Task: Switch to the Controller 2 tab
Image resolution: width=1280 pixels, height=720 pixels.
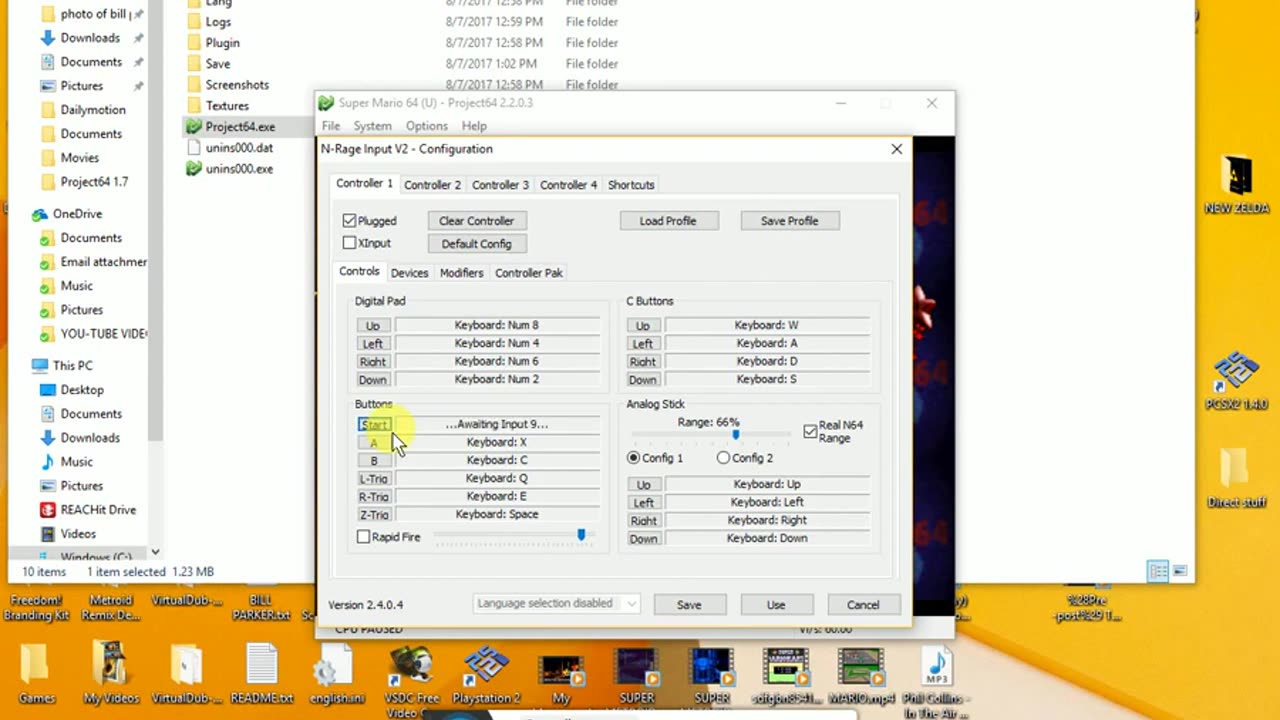Action: tap(432, 185)
